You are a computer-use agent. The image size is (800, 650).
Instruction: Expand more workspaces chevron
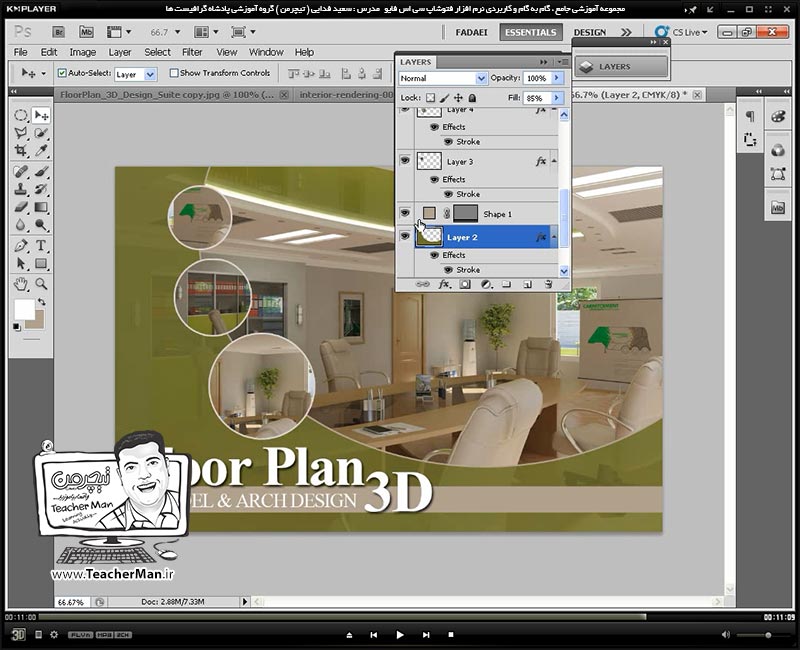click(627, 32)
